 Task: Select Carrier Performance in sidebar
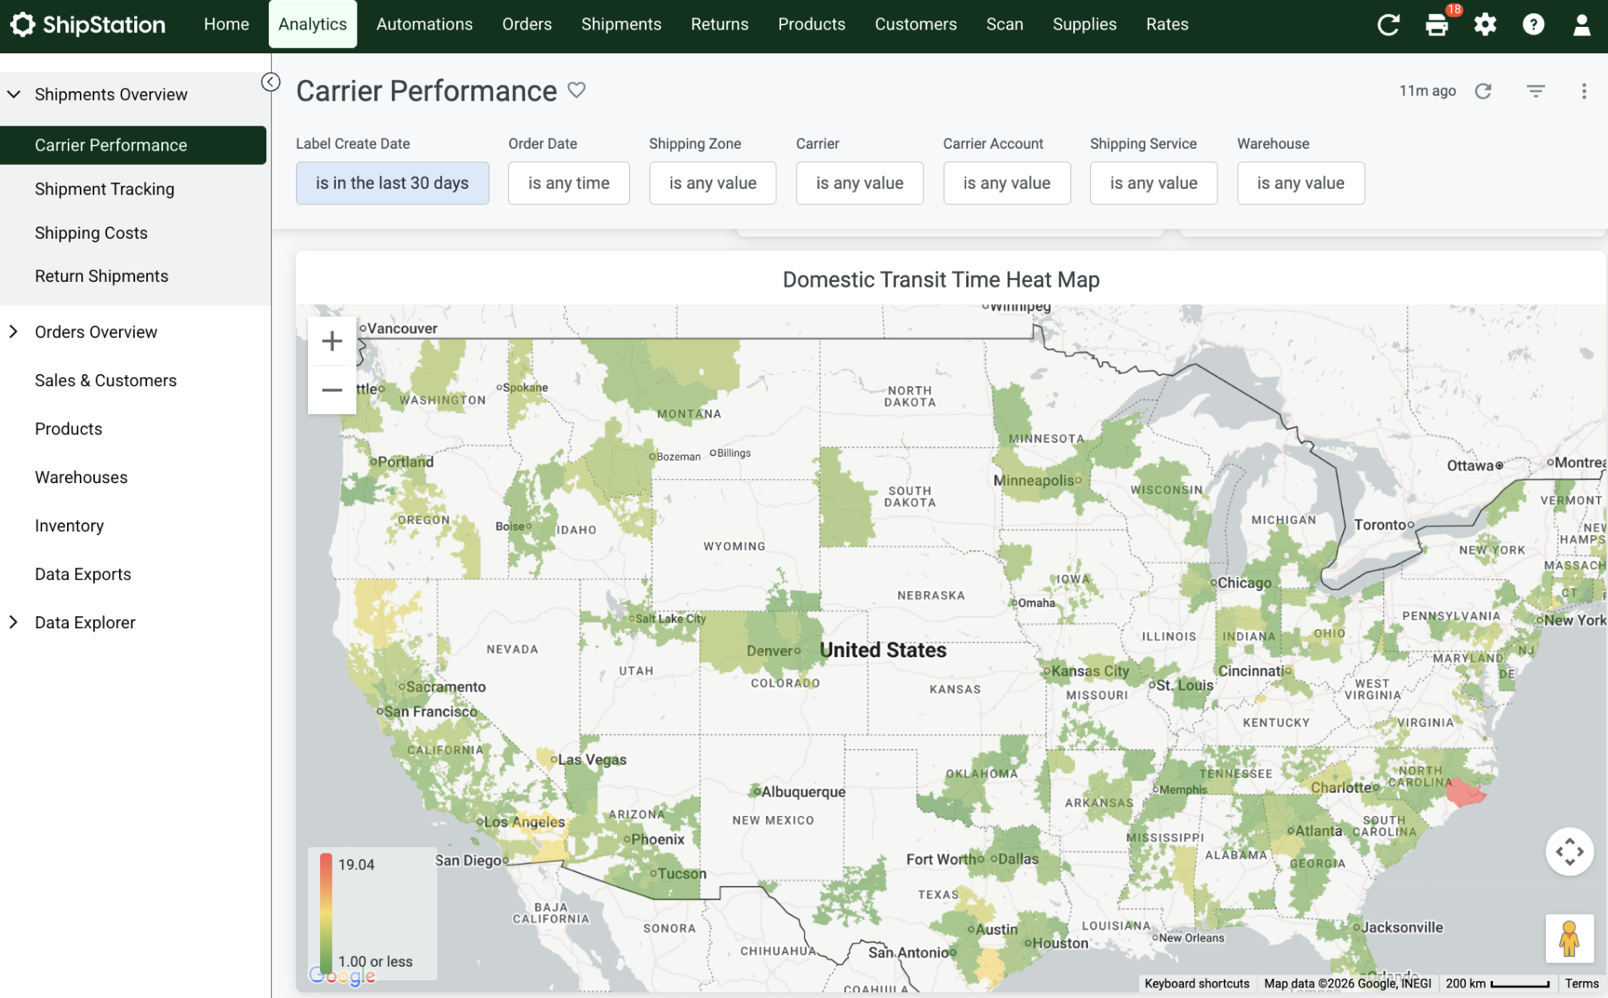pos(133,145)
